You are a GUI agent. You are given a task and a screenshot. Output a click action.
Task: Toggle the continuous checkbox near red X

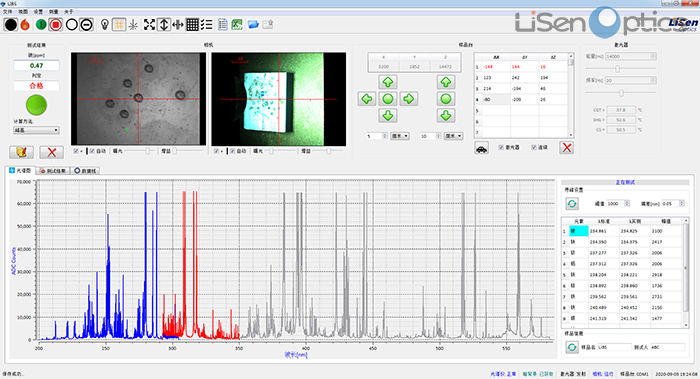(x=533, y=147)
